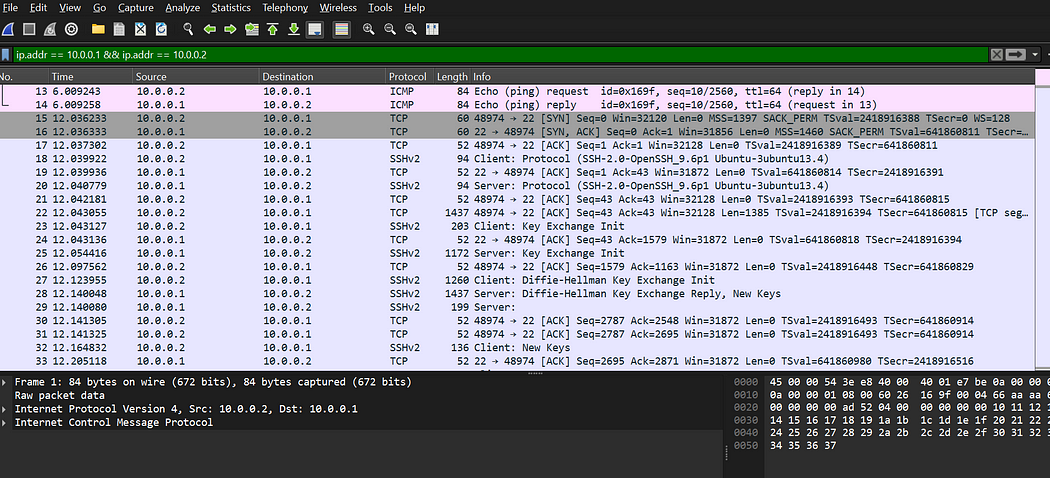Select packet 14 Echo ping reply

tap(517, 104)
